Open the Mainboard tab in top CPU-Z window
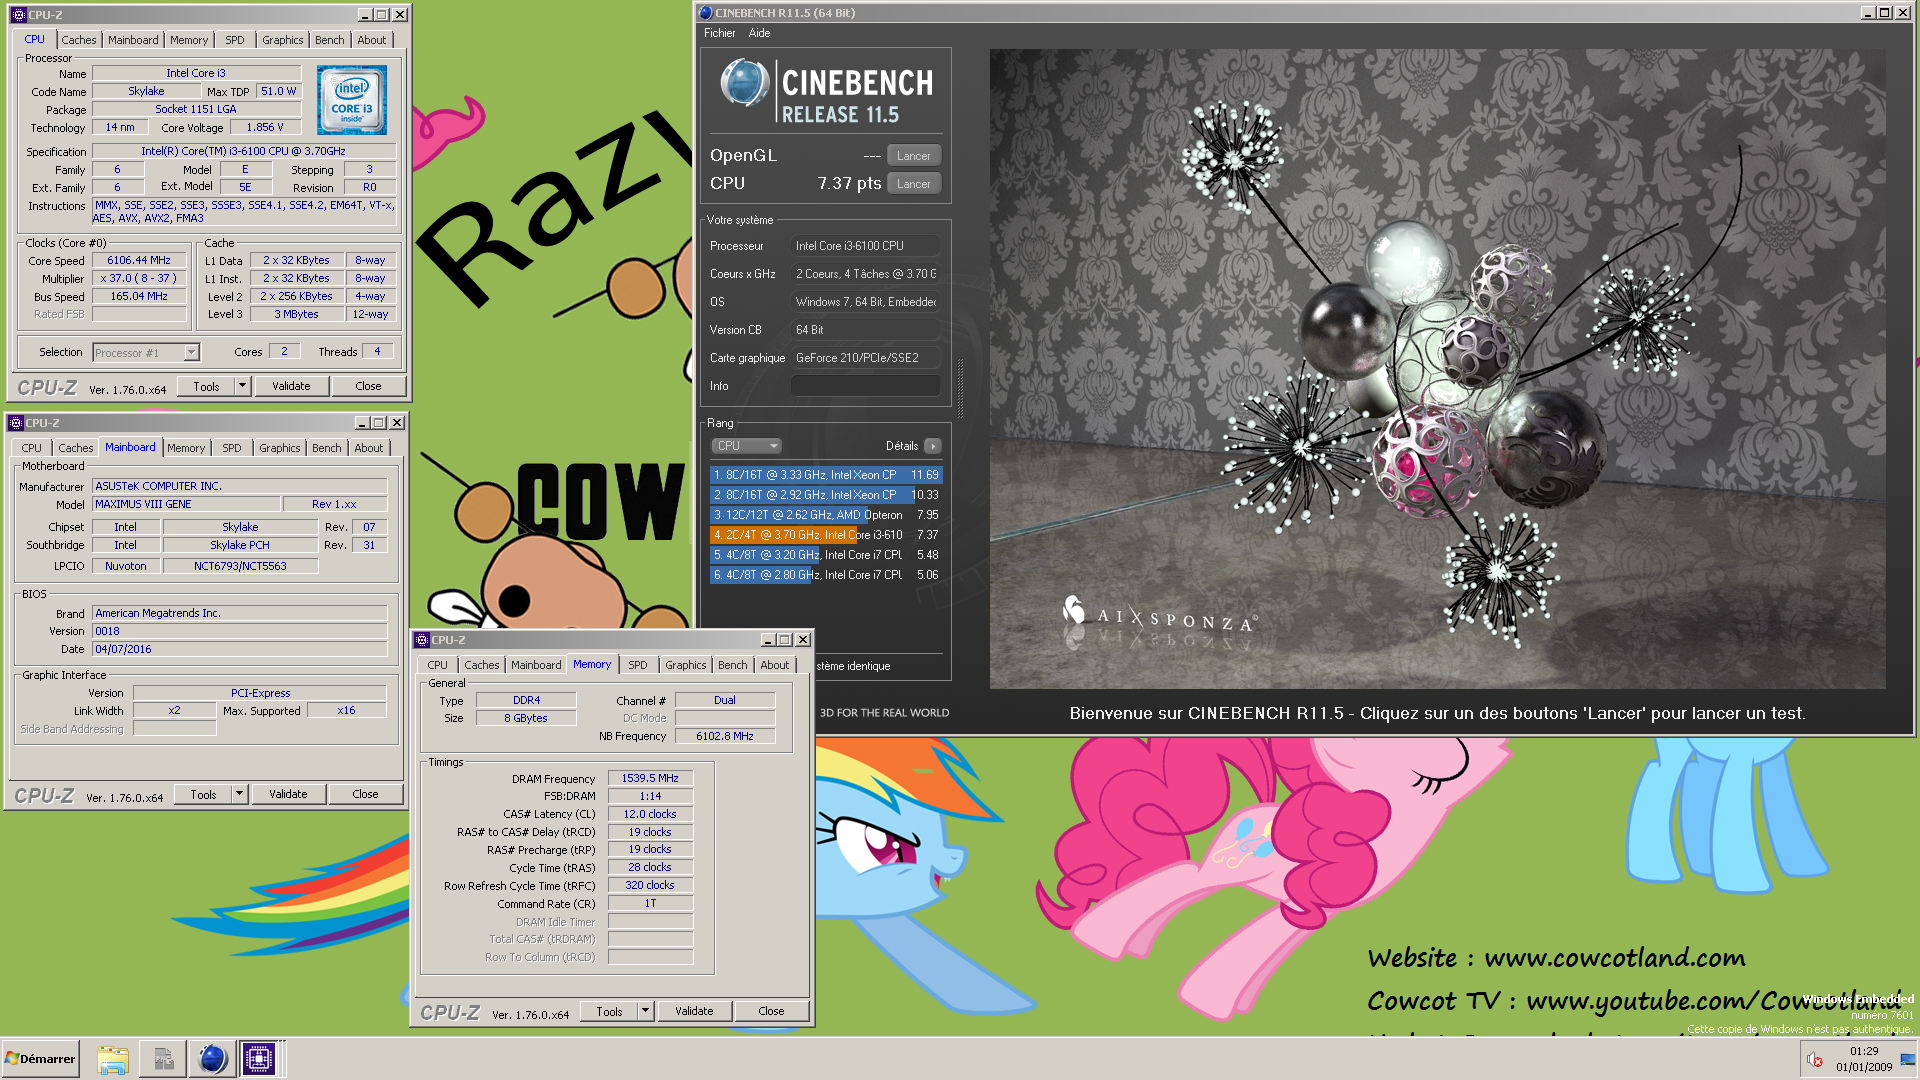The height and width of the screenshot is (1080, 1920). pyautogui.click(x=133, y=40)
